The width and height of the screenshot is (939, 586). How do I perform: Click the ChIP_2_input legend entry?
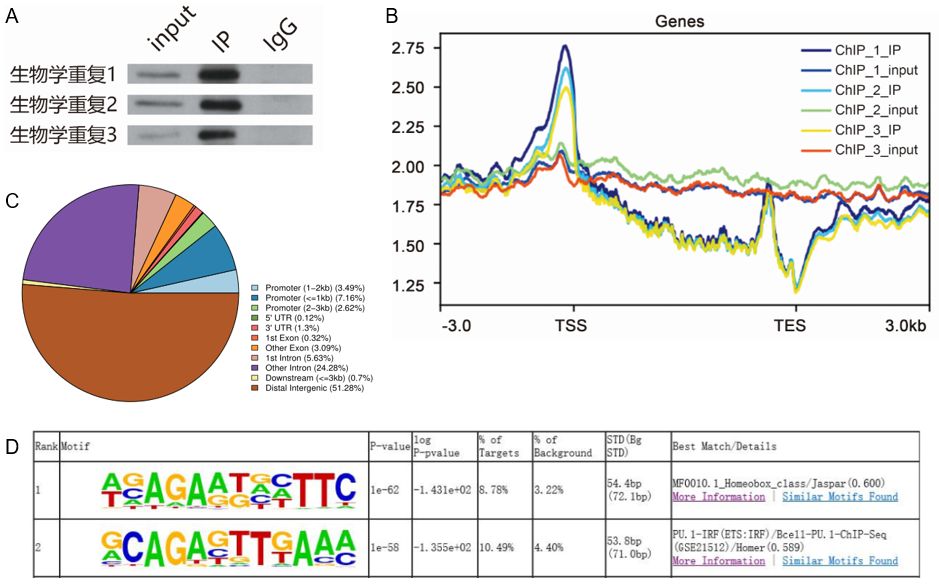click(x=878, y=109)
